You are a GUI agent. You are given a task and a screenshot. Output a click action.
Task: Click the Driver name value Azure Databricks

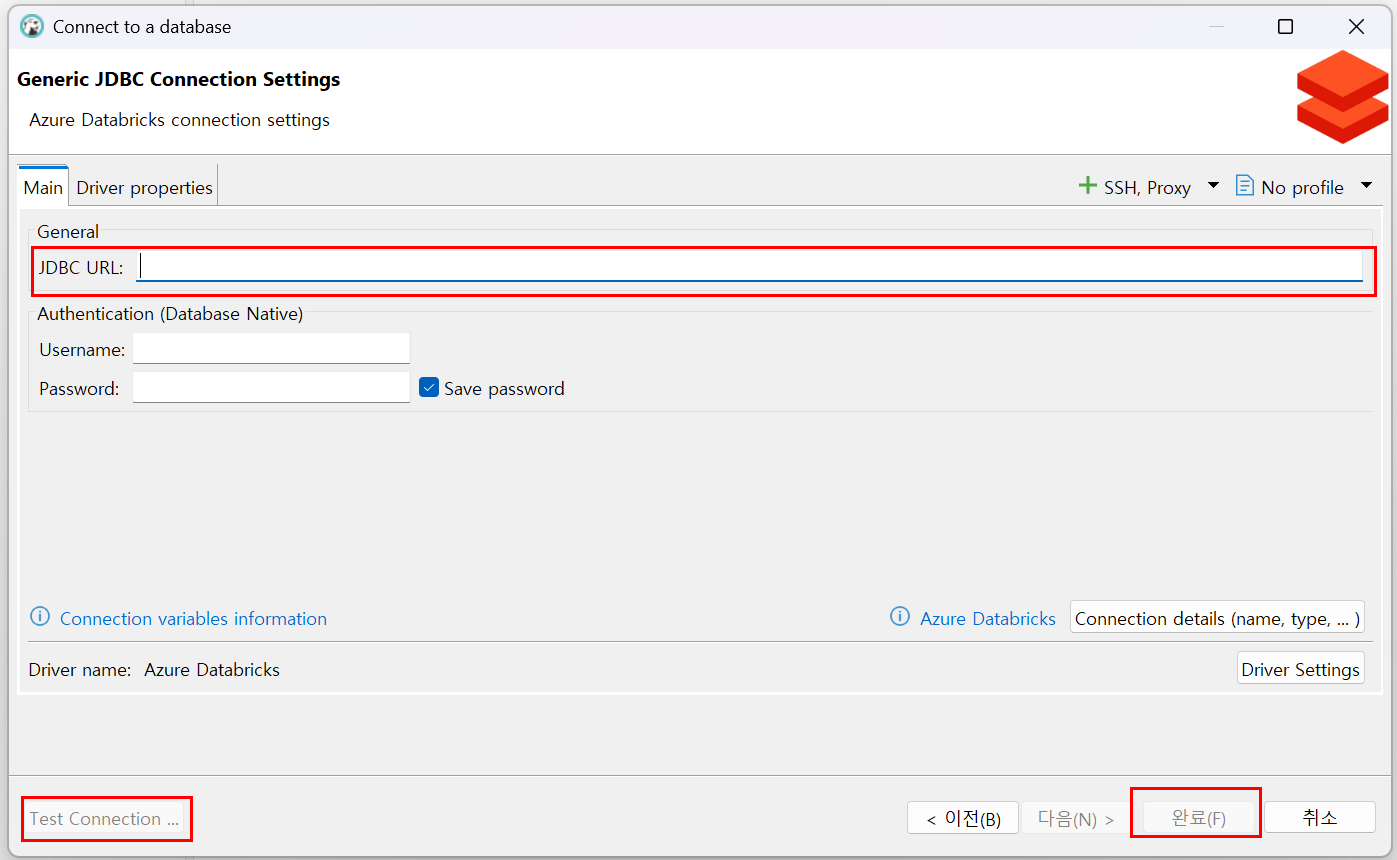212,670
